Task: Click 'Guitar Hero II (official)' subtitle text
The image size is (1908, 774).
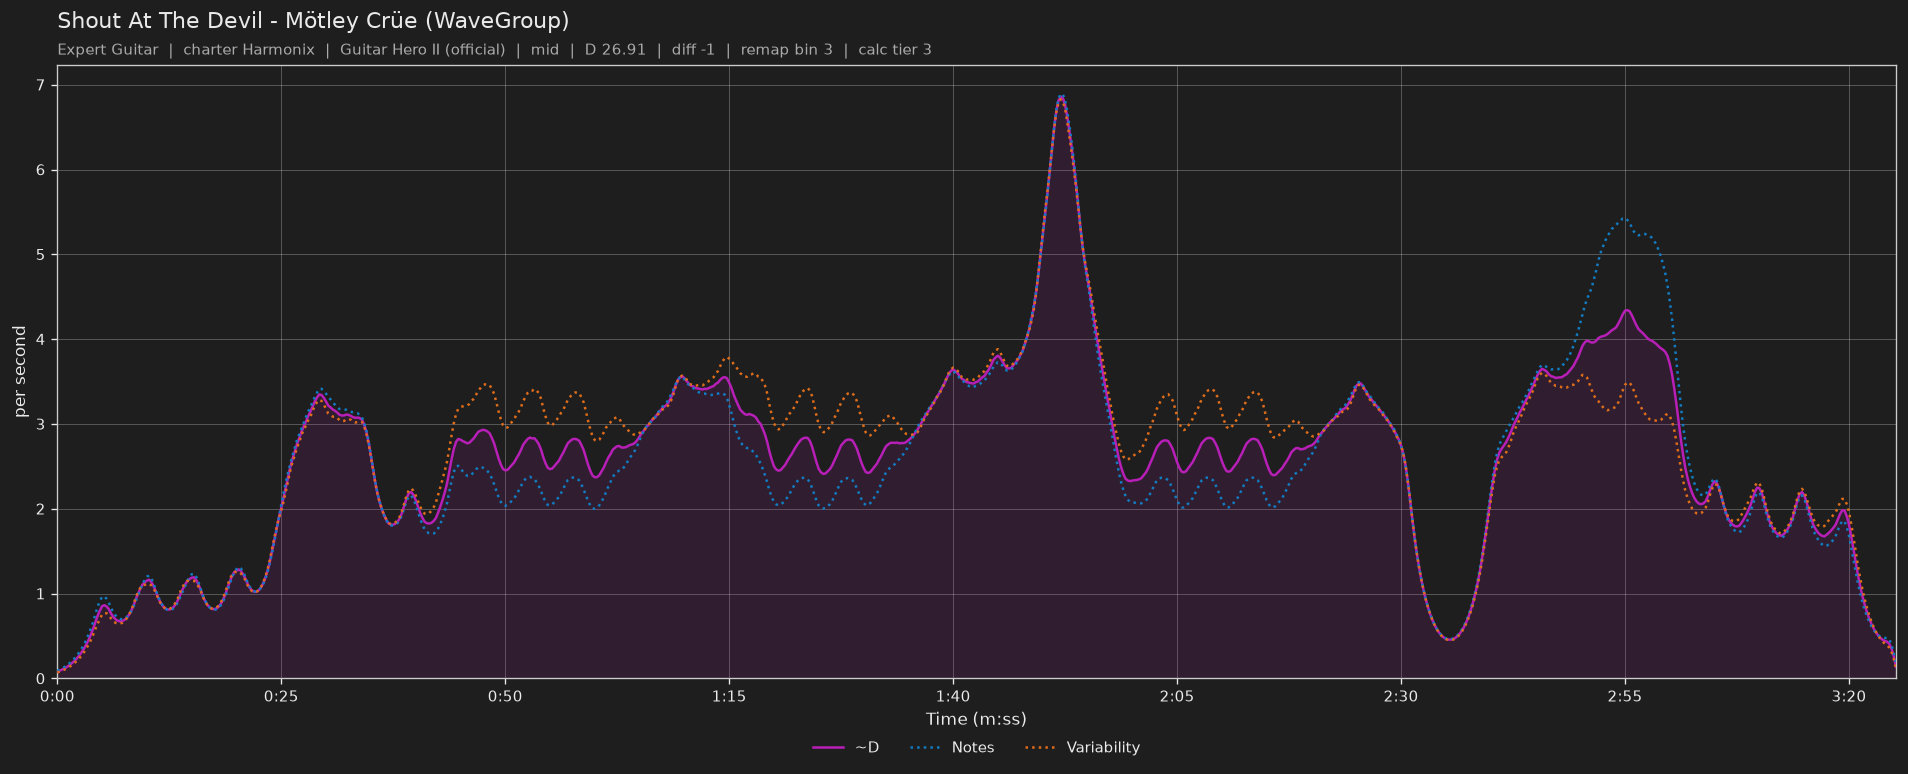Action: (x=423, y=50)
